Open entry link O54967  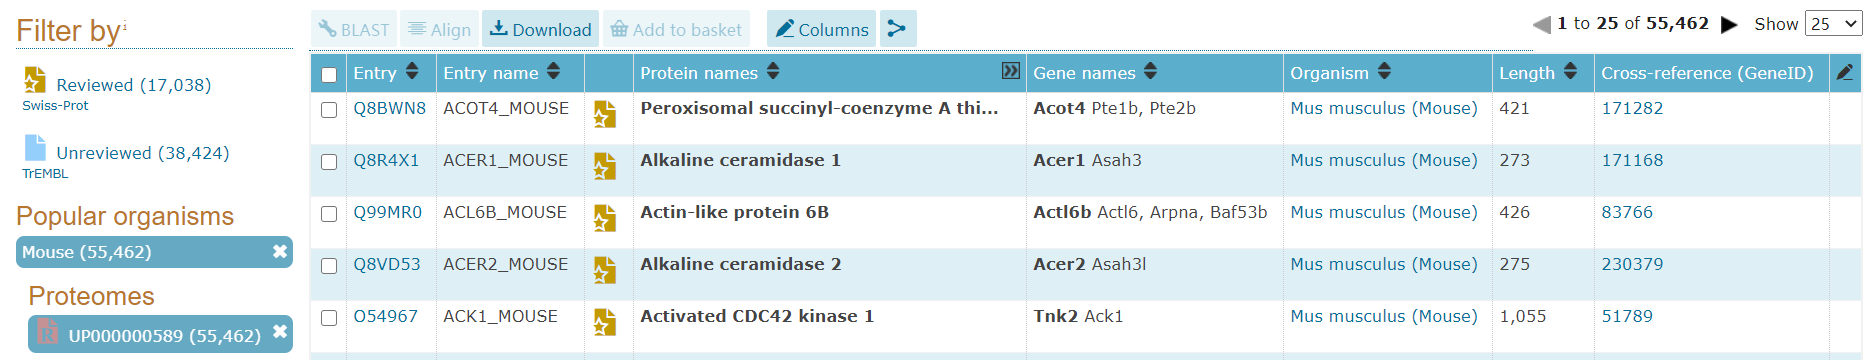coord(386,316)
